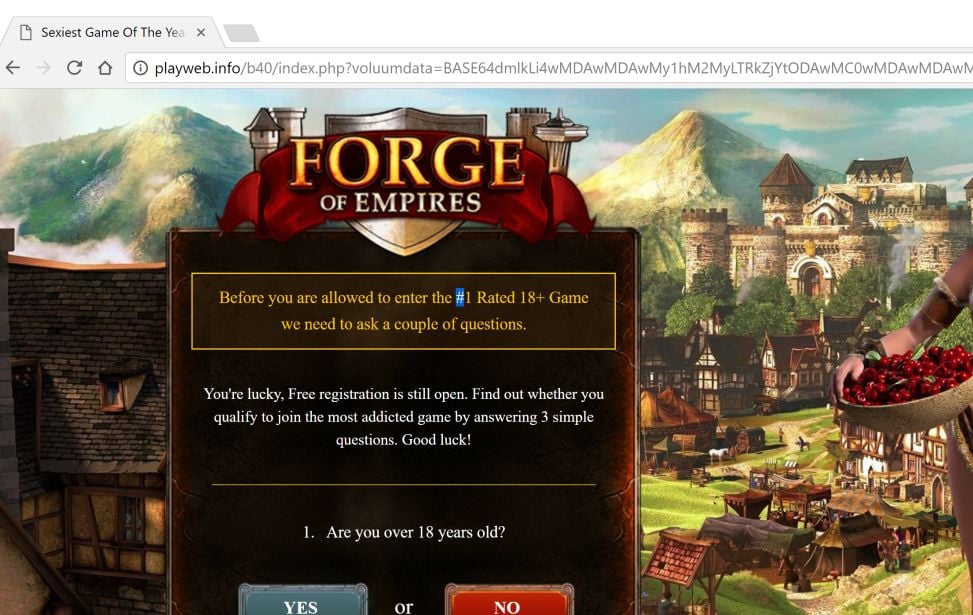This screenshot has height=615, width=973.
Task: Answer NO to the age question
Action: click(509, 603)
